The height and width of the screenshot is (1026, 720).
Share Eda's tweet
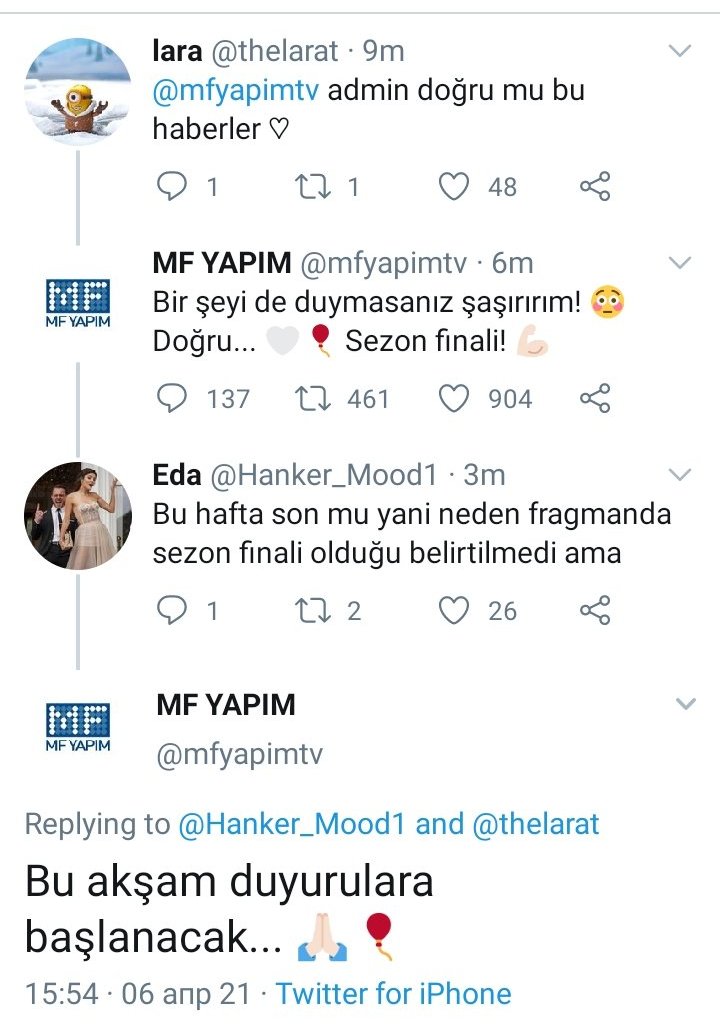tap(595, 610)
